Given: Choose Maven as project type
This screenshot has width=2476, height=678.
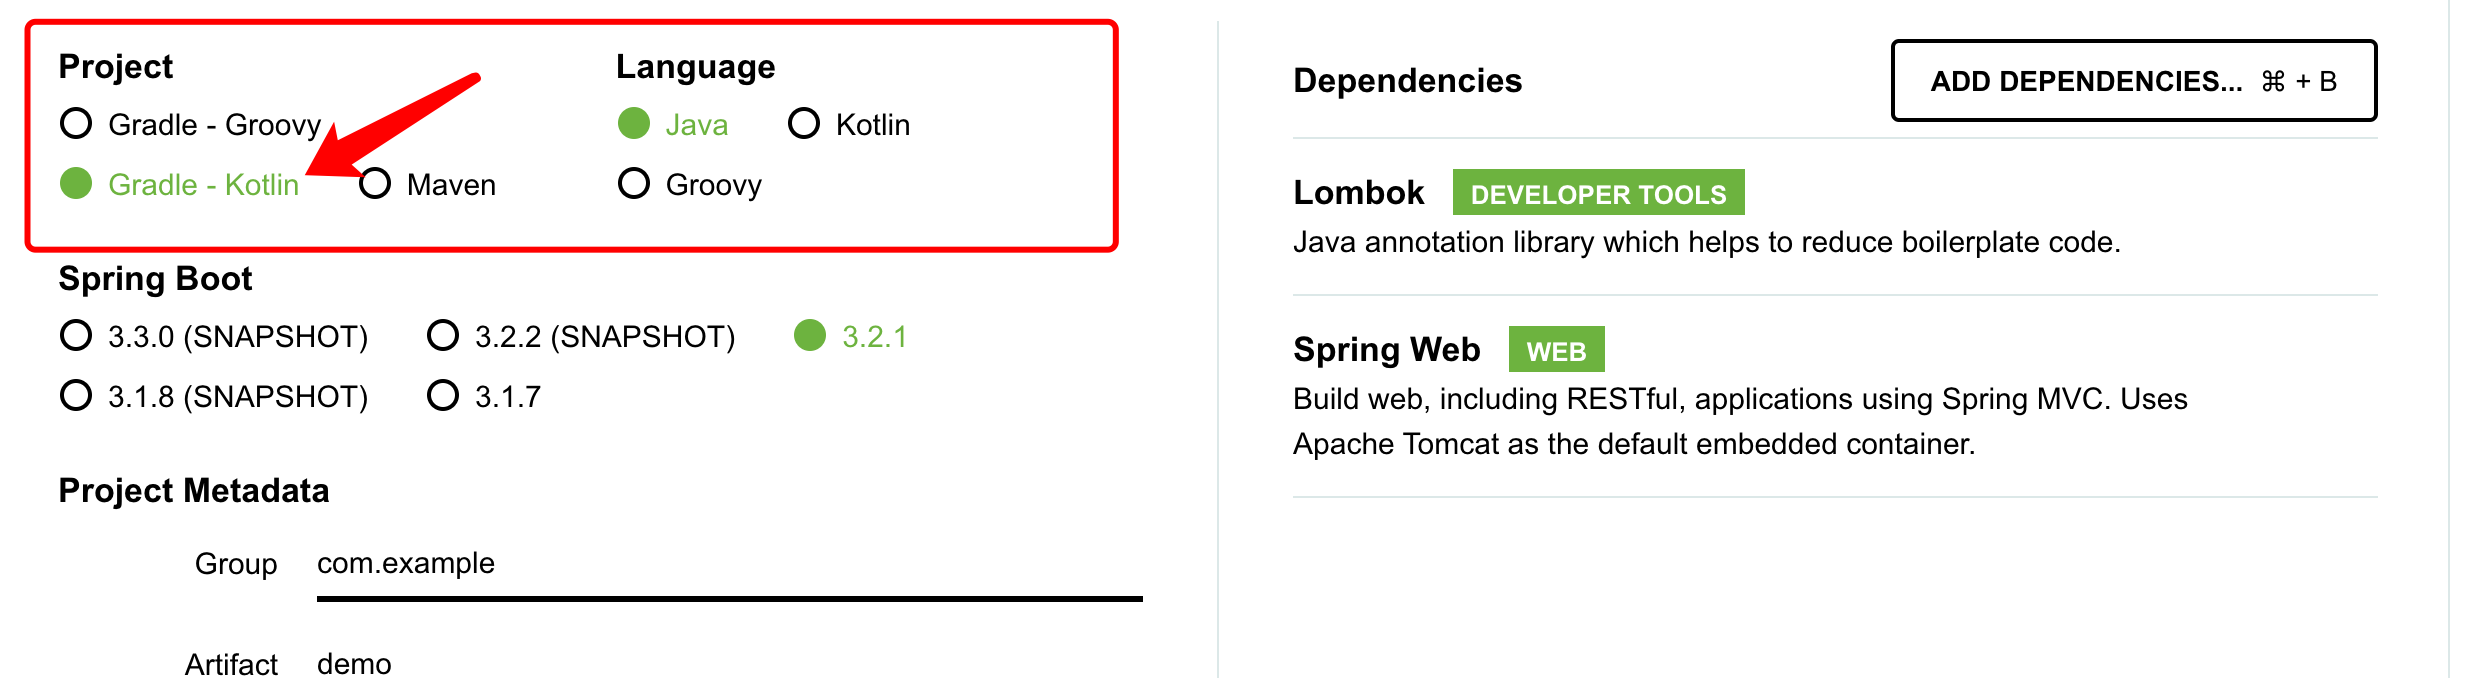Looking at the screenshot, I should 376,184.
